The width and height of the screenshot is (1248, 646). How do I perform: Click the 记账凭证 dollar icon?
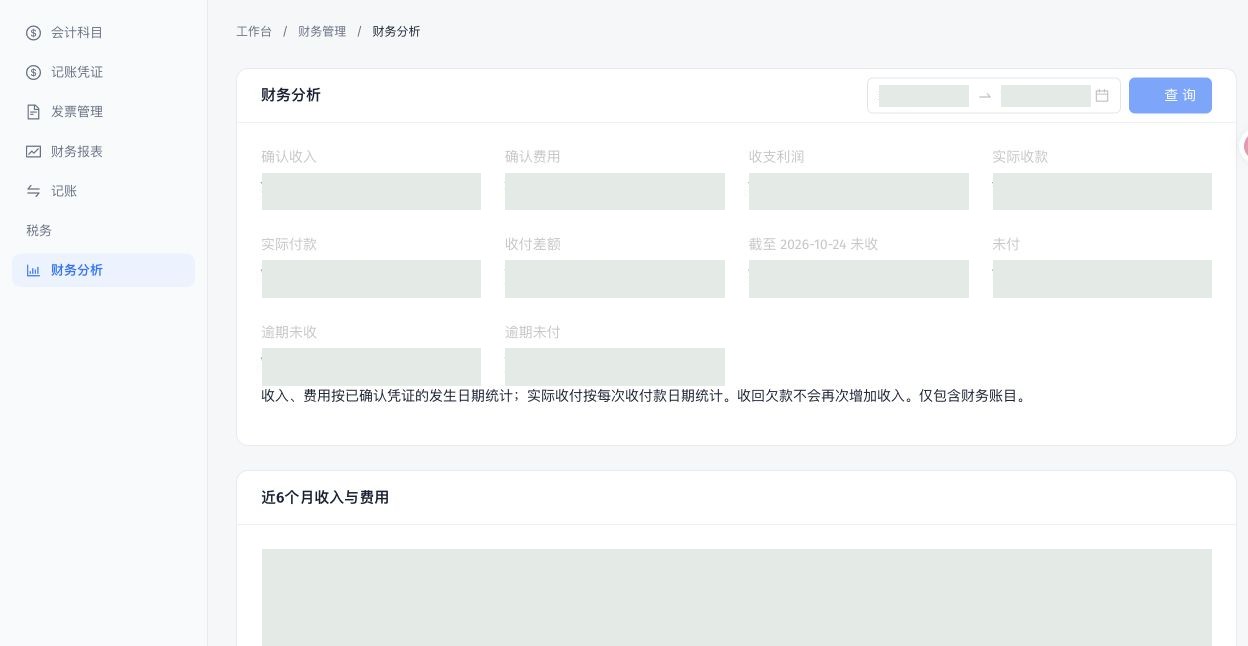[33, 72]
